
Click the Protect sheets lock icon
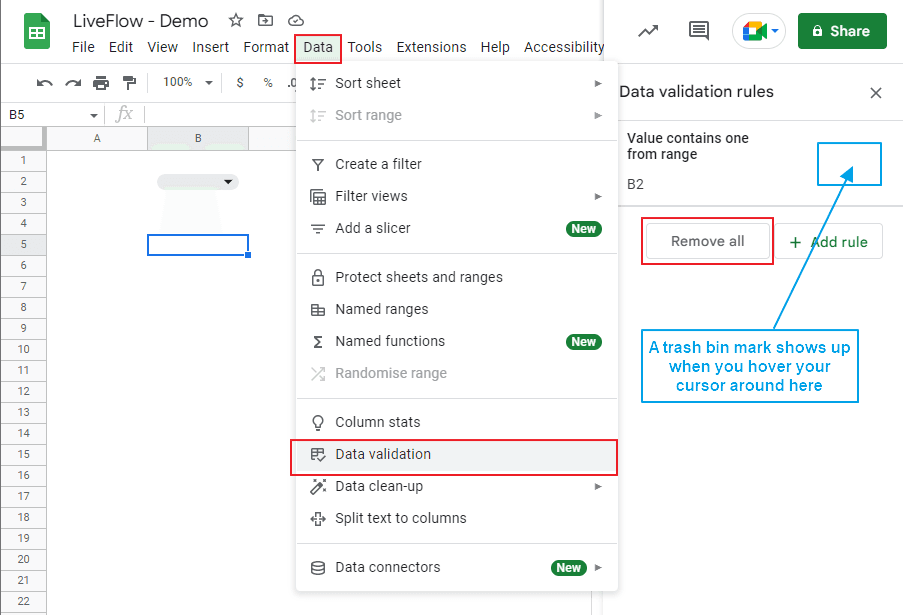(318, 278)
